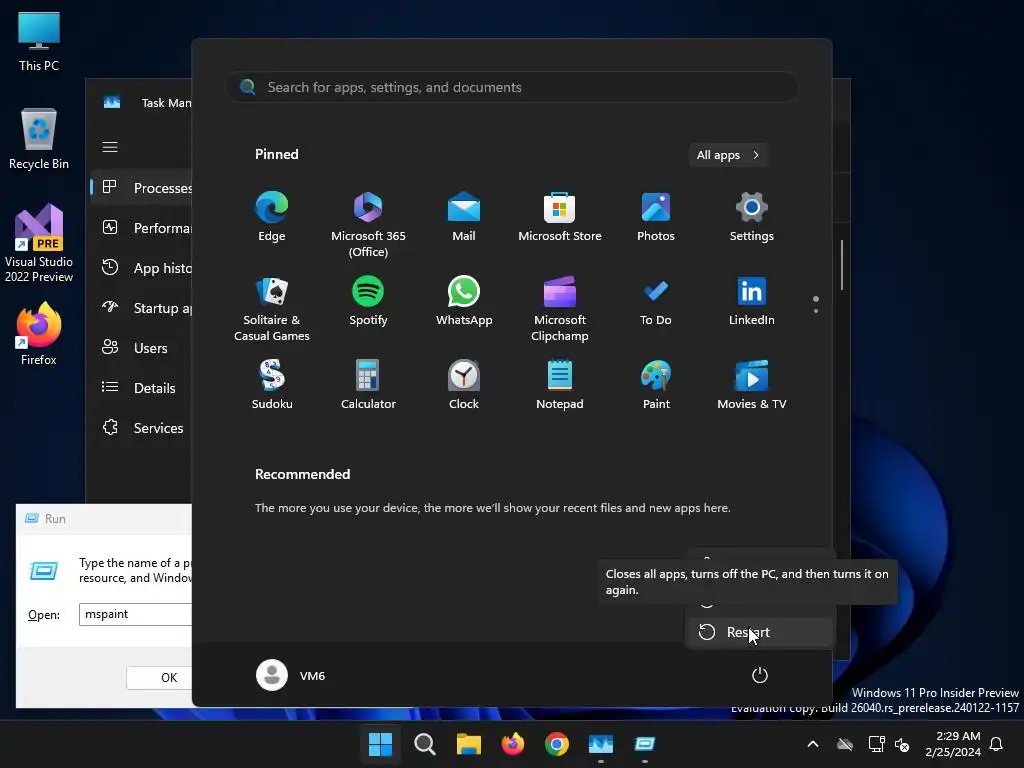Open Movies & TV app
The height and width of the screenshot is (768, 1024).
752,385
